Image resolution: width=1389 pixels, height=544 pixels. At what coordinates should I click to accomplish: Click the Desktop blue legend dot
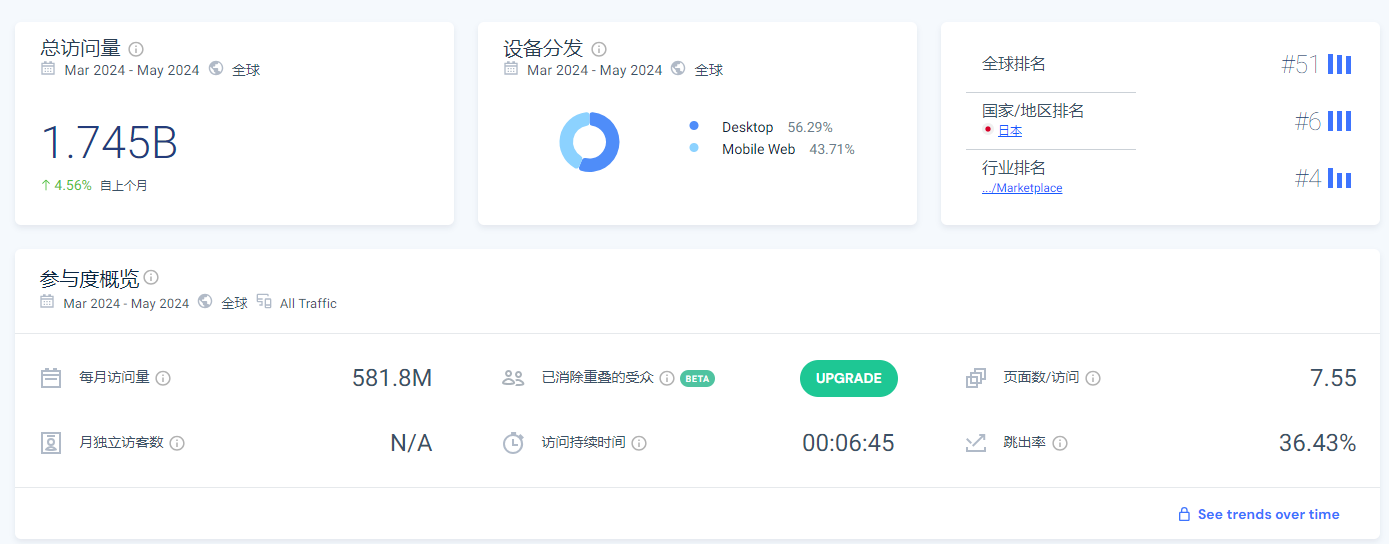tap(694, 126)
